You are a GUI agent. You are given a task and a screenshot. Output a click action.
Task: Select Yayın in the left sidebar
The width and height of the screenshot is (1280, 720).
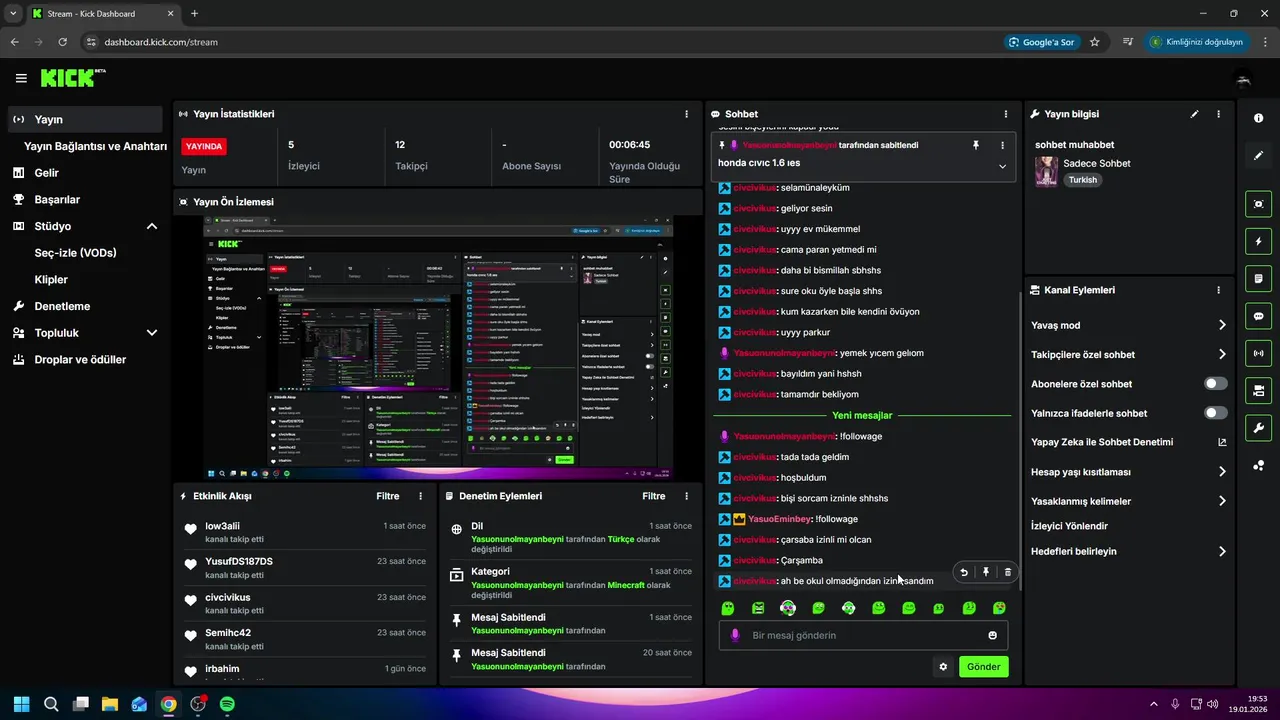point(85,119)
